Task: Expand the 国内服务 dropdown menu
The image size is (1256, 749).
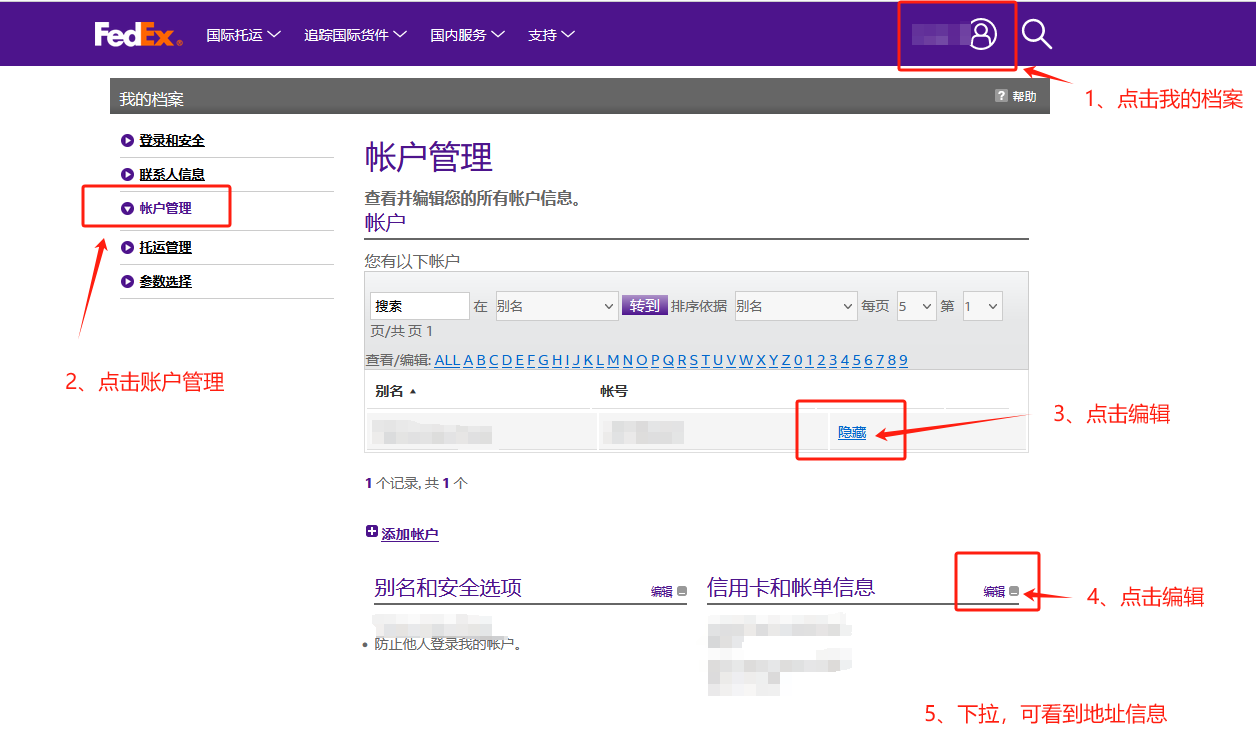Action: click(467, 35)
